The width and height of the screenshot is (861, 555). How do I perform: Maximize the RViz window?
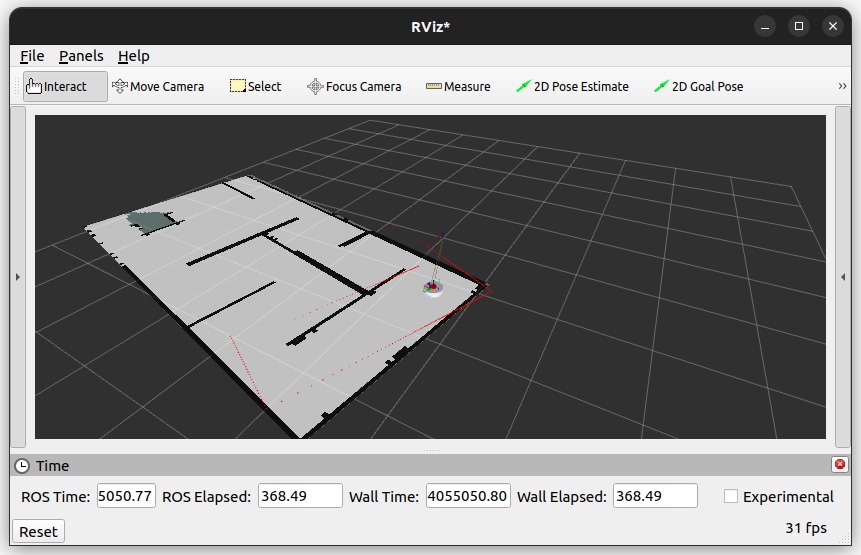pos(799,26)
